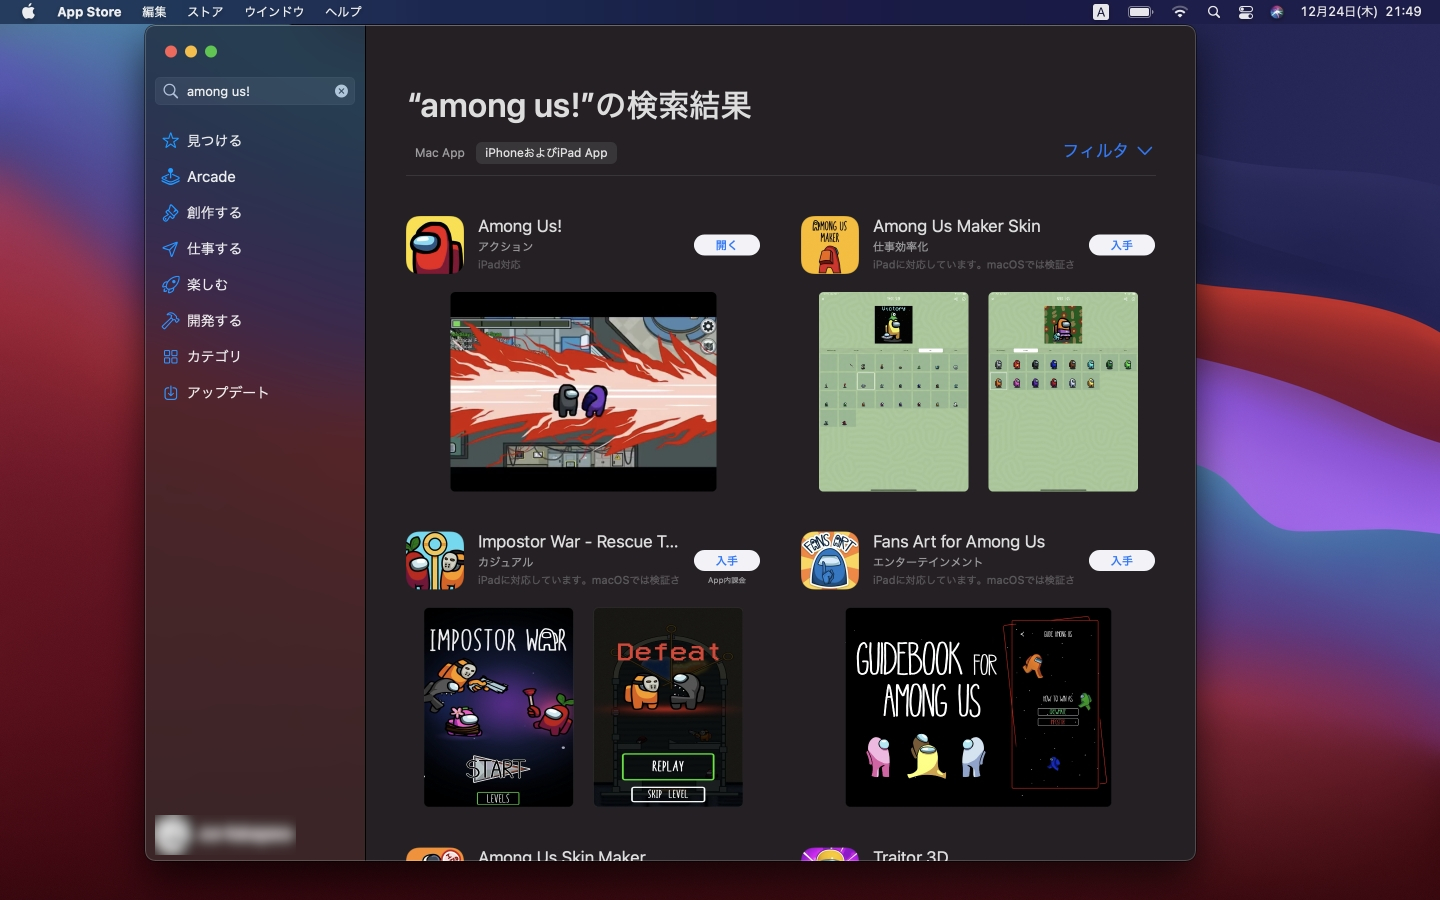Select the Play (楽しむ) rocket icon
This screenshot has width=1440, height=900.
point(171,285)
